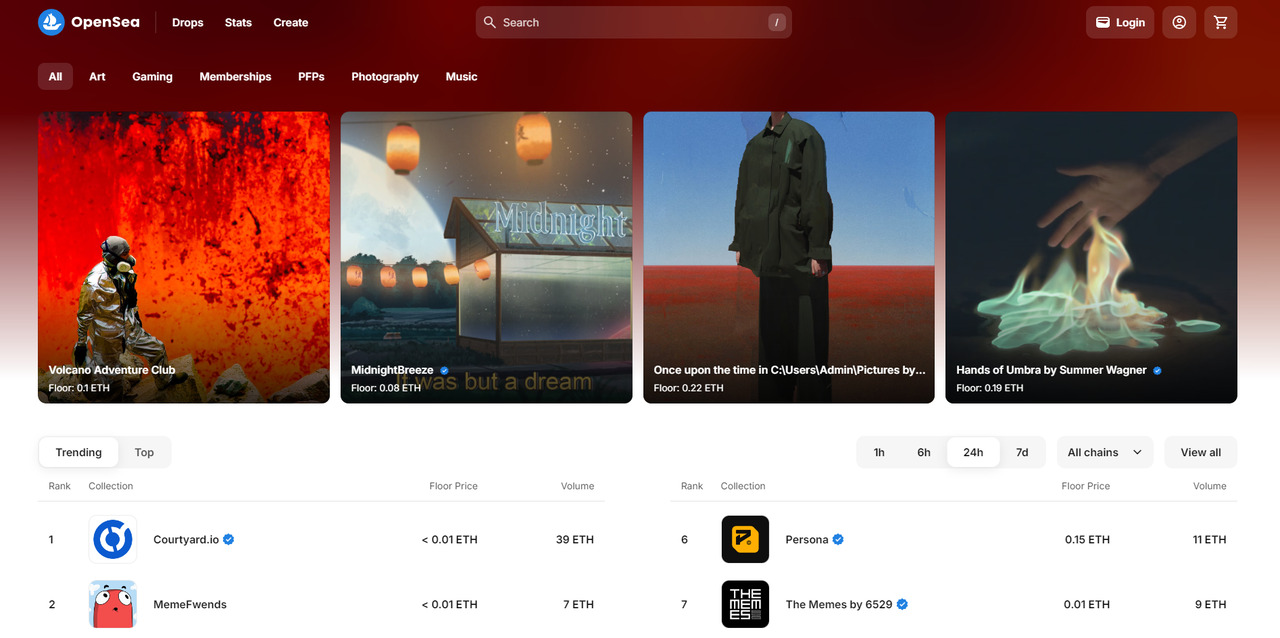This screenshot has width=1280, height=638.
Task: Click the slash shortcut badge in the search bar
Action: (x=777, y=22)
